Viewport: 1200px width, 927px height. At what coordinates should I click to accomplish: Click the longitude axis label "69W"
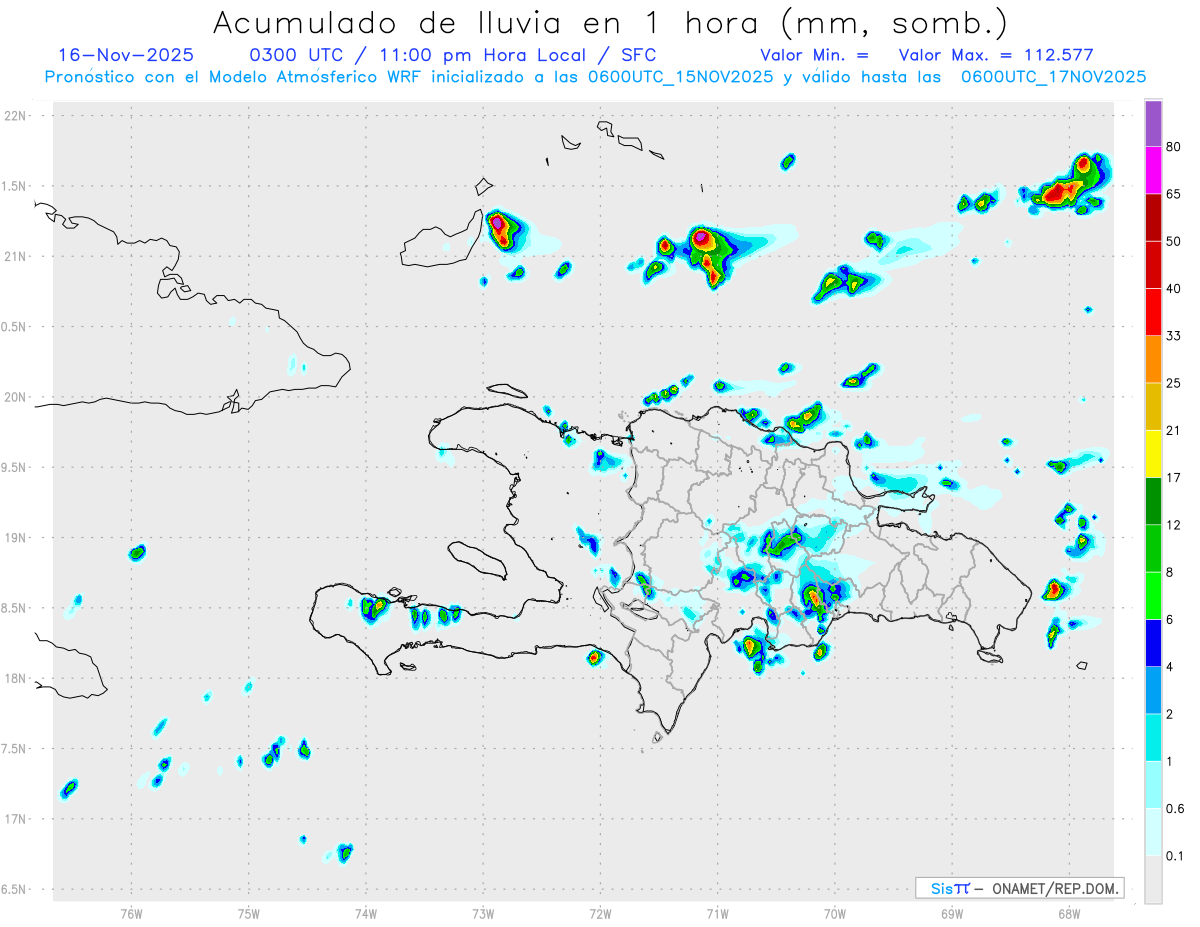click(952, 914)
